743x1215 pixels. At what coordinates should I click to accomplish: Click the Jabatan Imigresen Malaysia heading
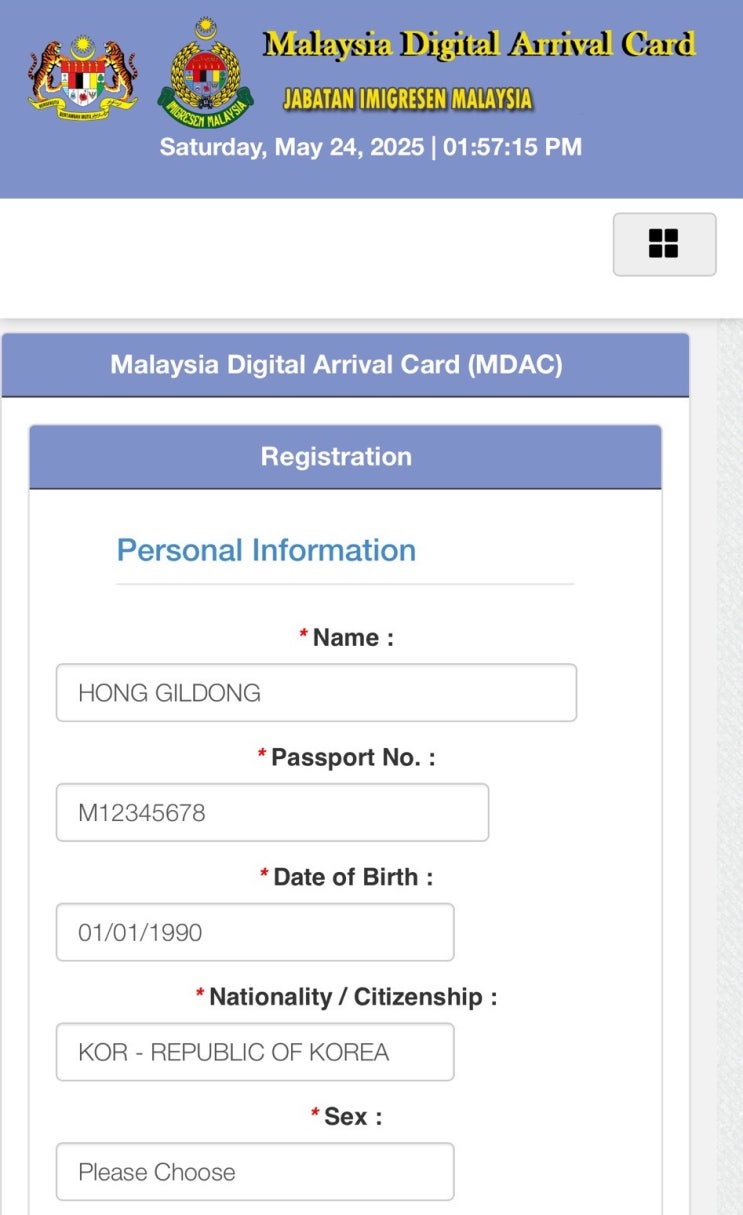pos(407,99)
